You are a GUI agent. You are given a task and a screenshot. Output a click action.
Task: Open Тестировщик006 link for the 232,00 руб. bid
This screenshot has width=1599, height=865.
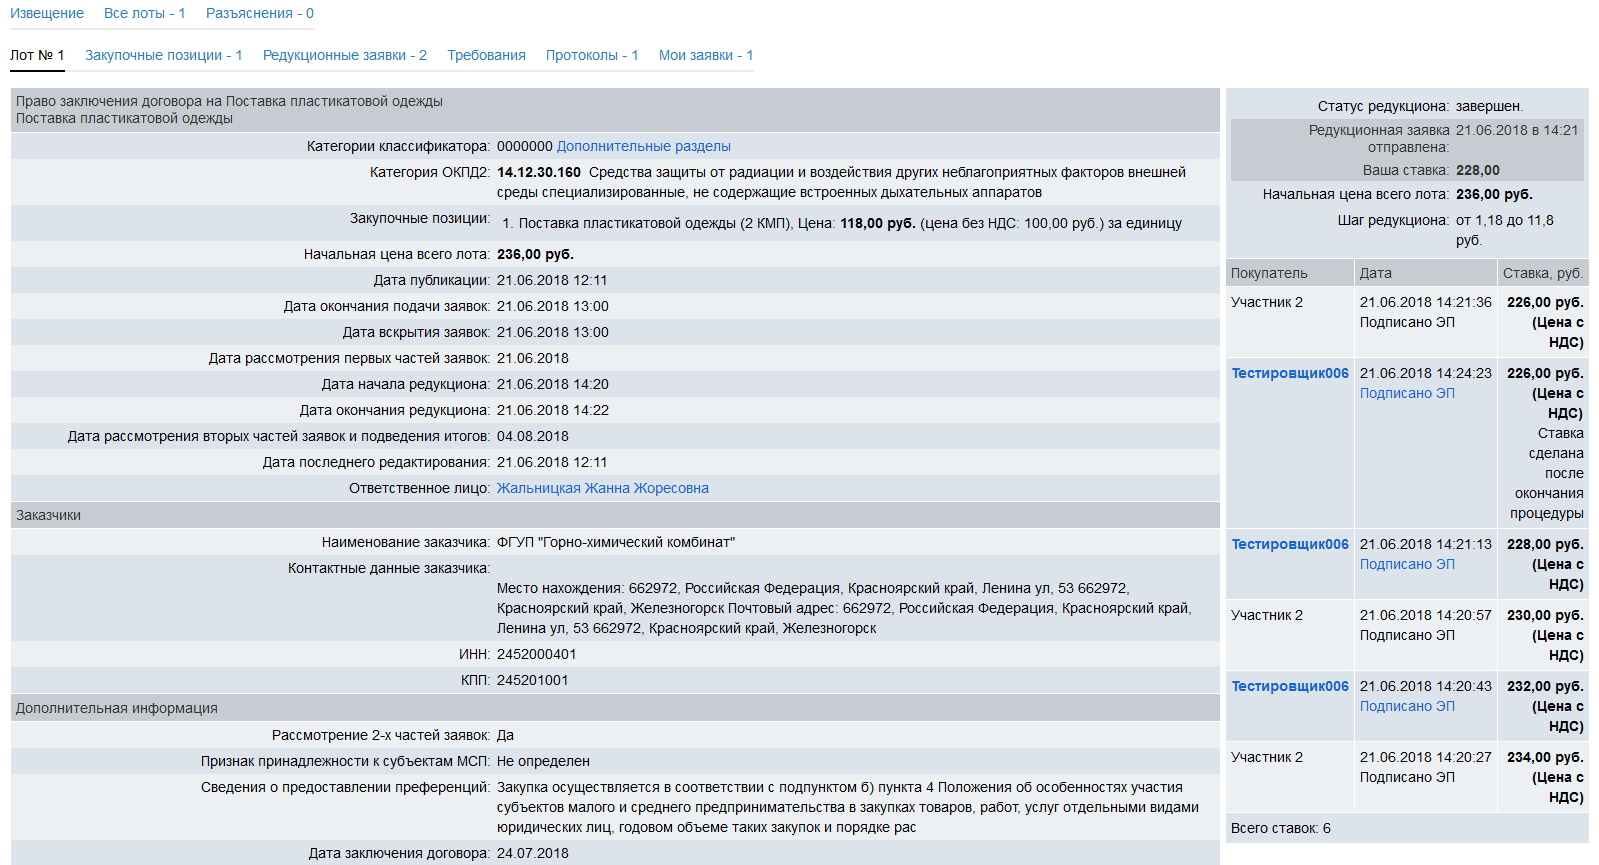tap(1289, 686)
